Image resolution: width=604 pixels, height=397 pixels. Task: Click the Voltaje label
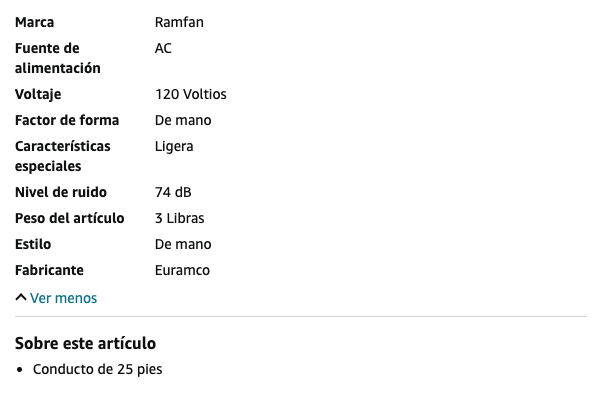click(38, 94)
